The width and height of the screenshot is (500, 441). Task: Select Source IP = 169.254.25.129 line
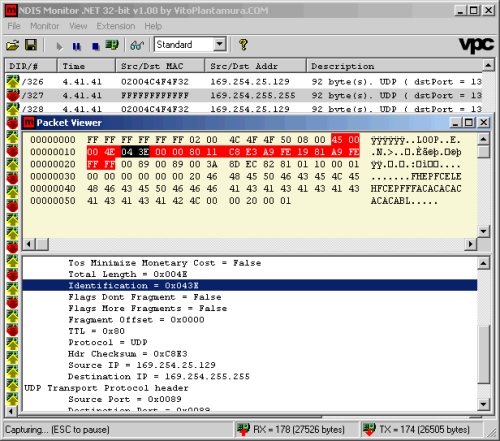(x=142, y=365)
